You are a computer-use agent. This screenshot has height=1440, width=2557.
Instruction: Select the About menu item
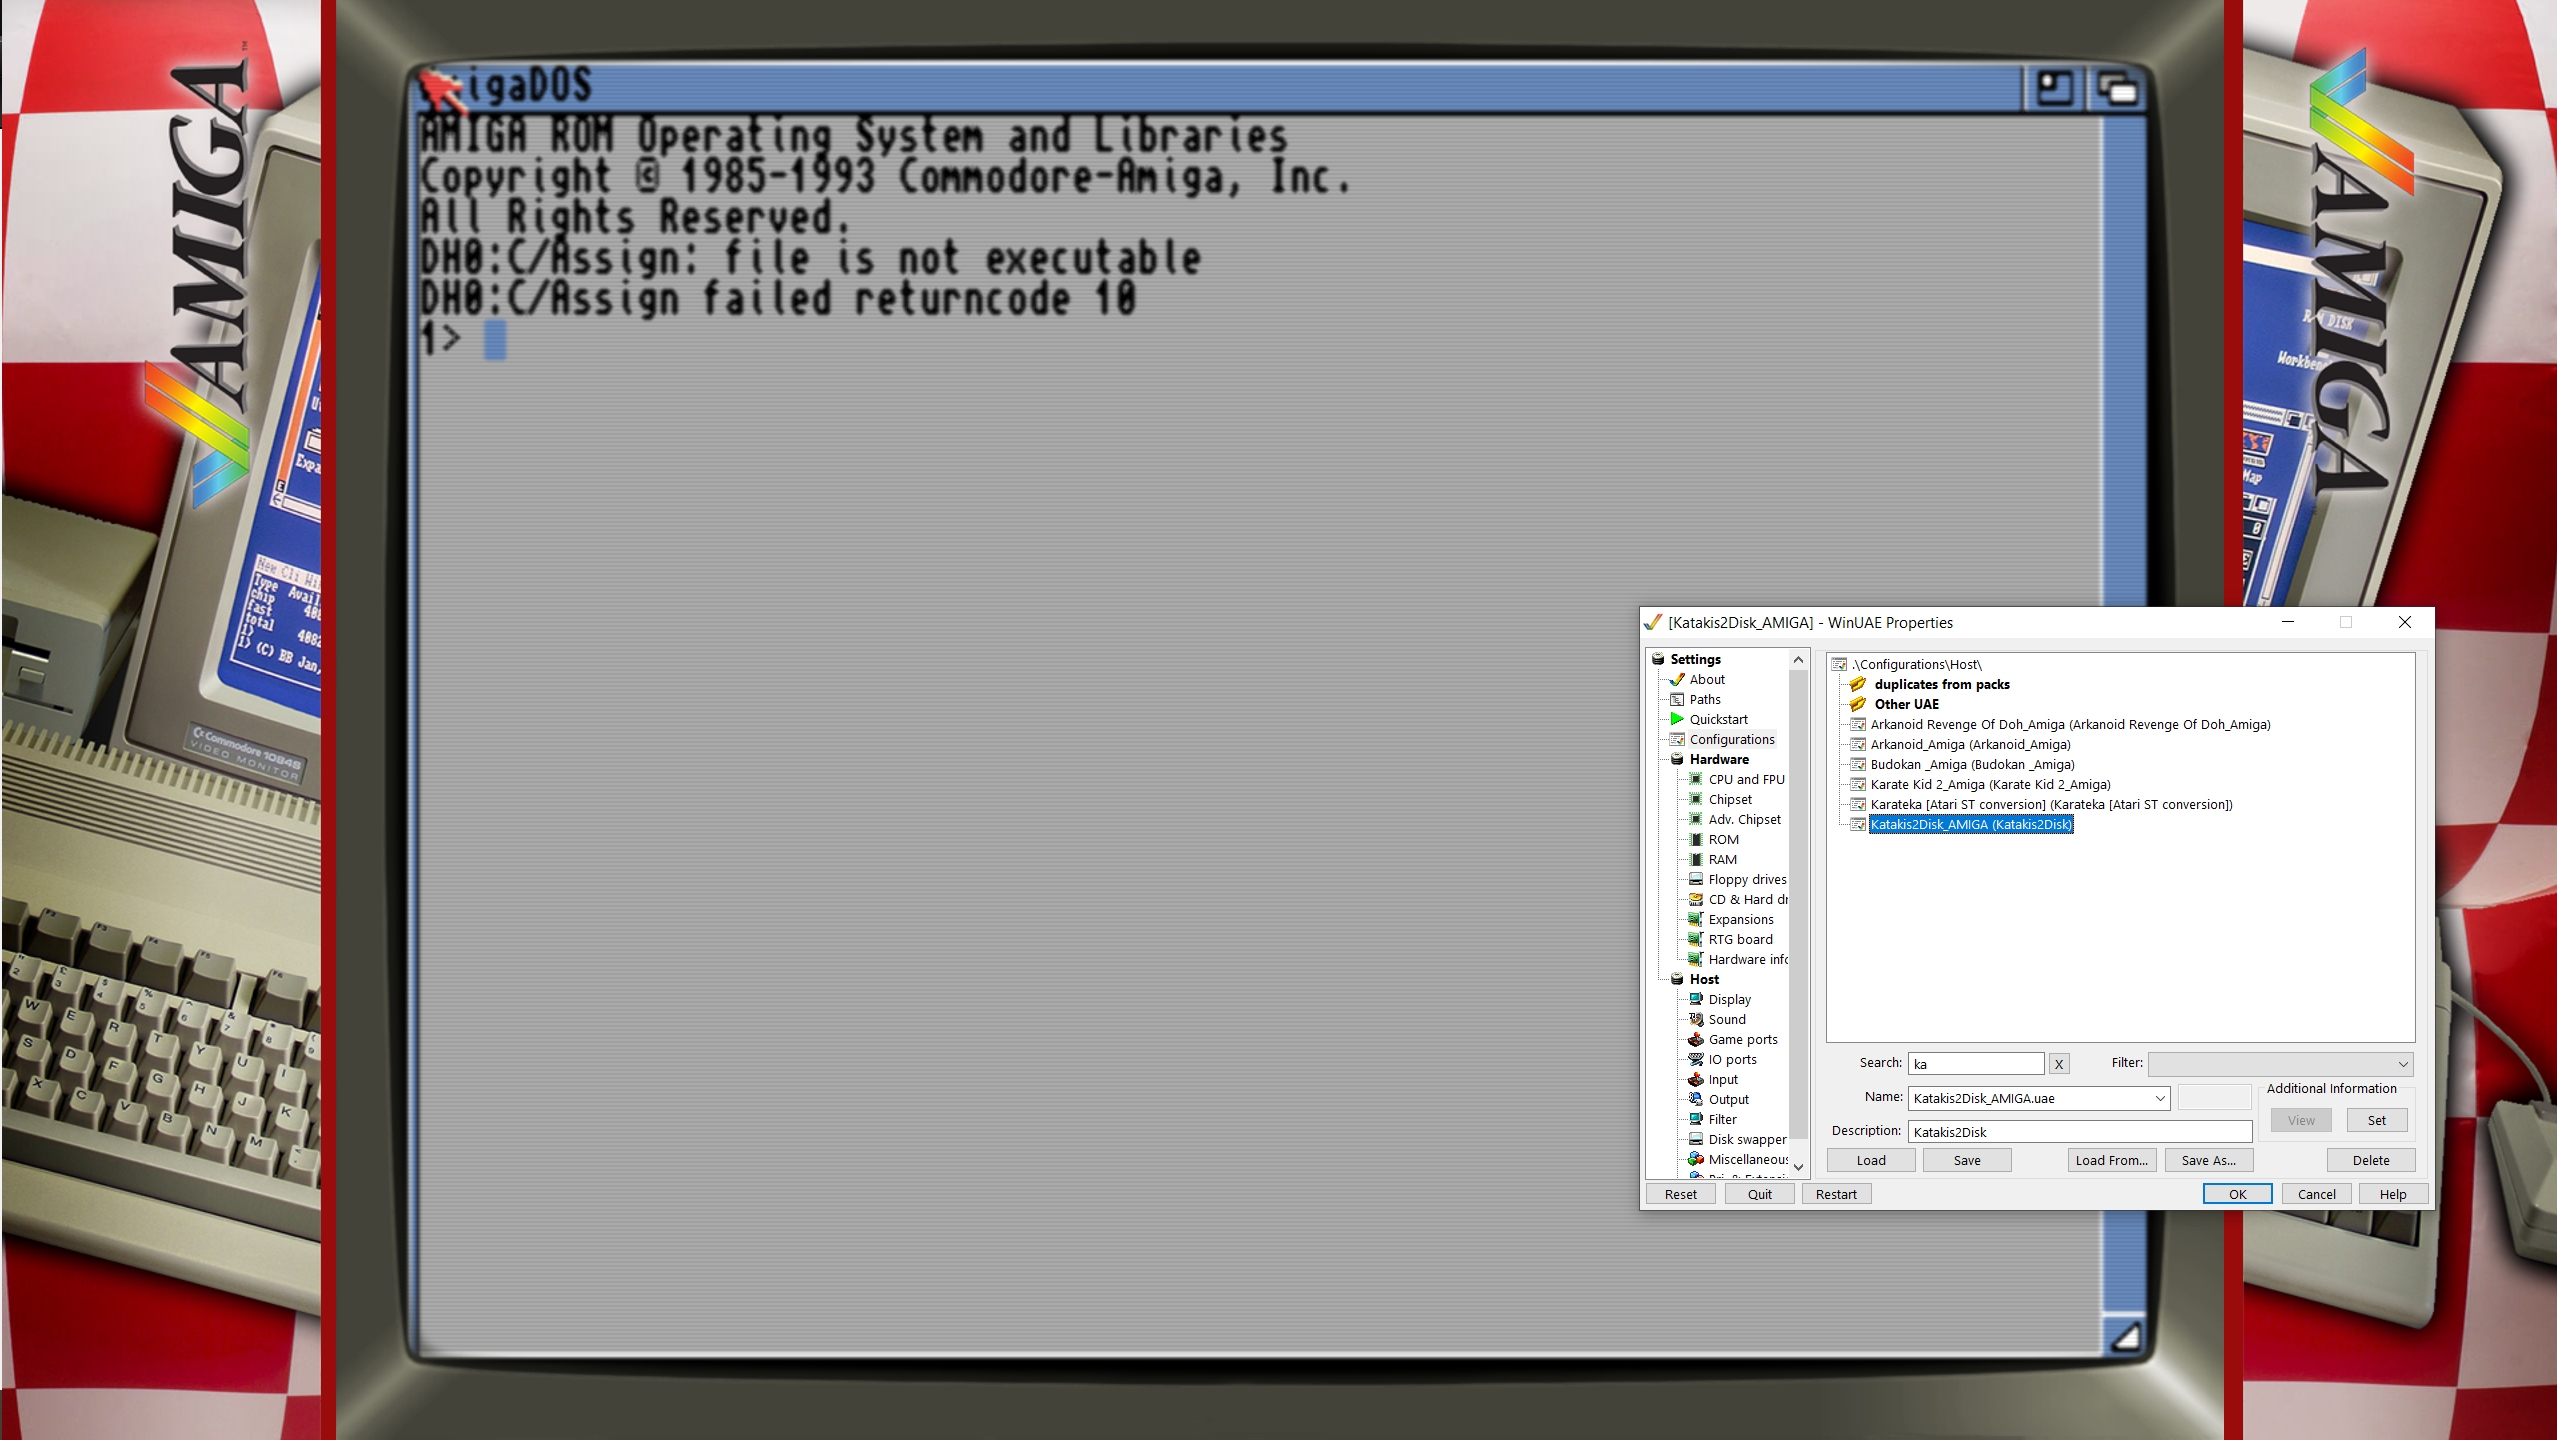tap(1707, 680)
